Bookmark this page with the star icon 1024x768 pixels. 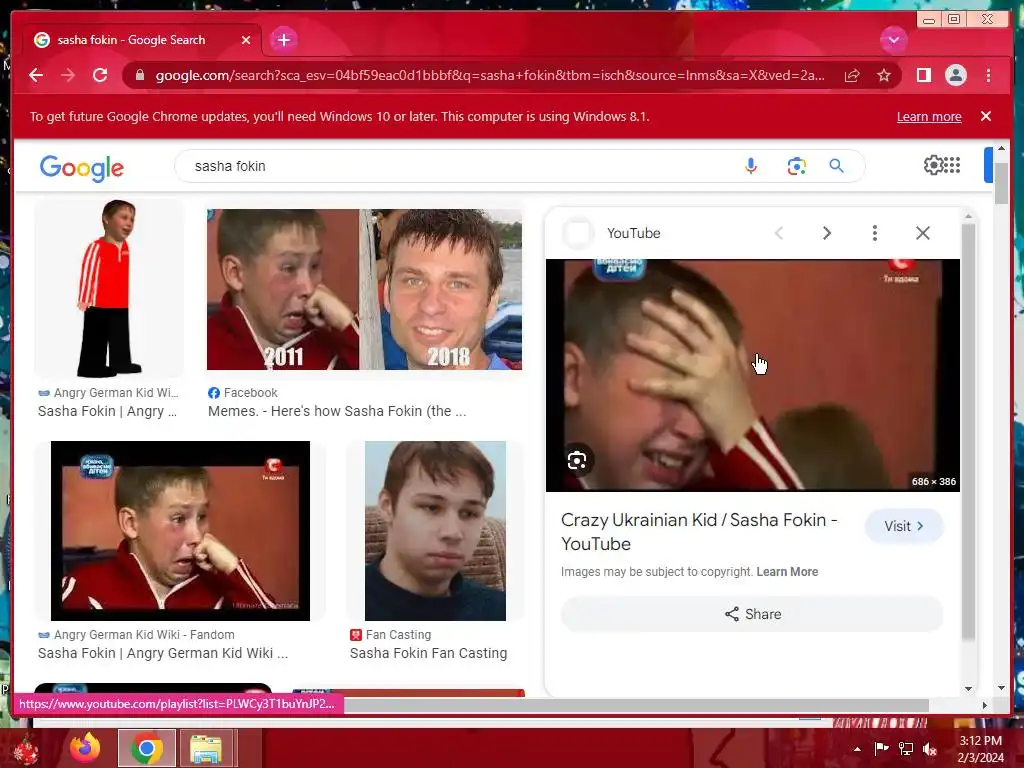(x=884, y=76)
